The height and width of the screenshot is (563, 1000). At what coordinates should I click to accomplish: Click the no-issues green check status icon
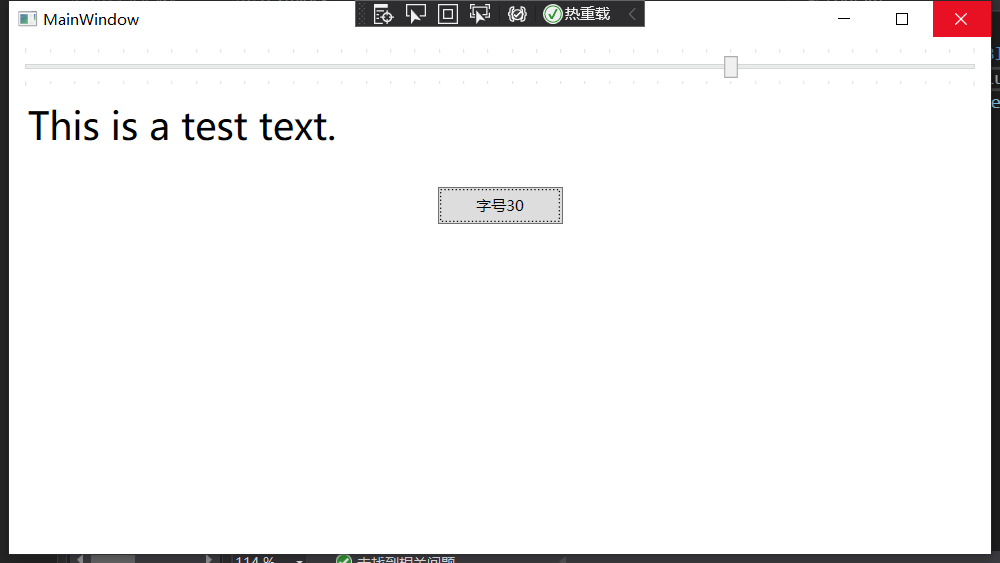(344, 559)
